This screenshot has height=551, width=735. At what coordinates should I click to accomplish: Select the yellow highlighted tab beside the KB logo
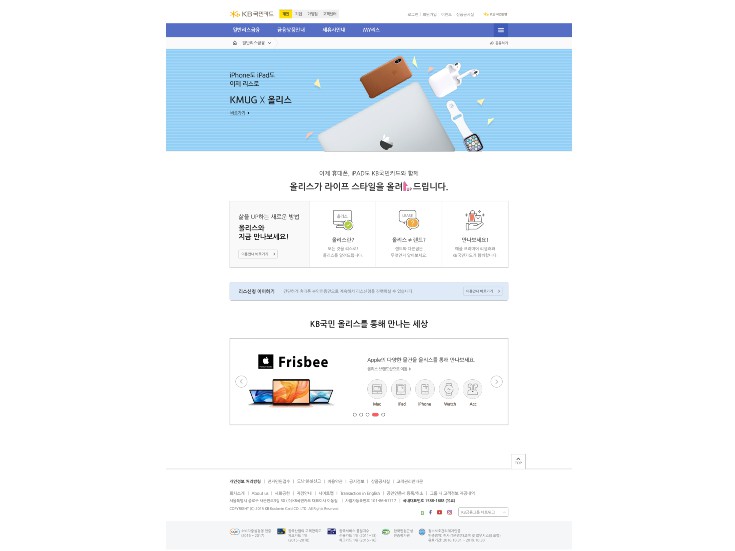pyautogui.click(x=285, y=14)
